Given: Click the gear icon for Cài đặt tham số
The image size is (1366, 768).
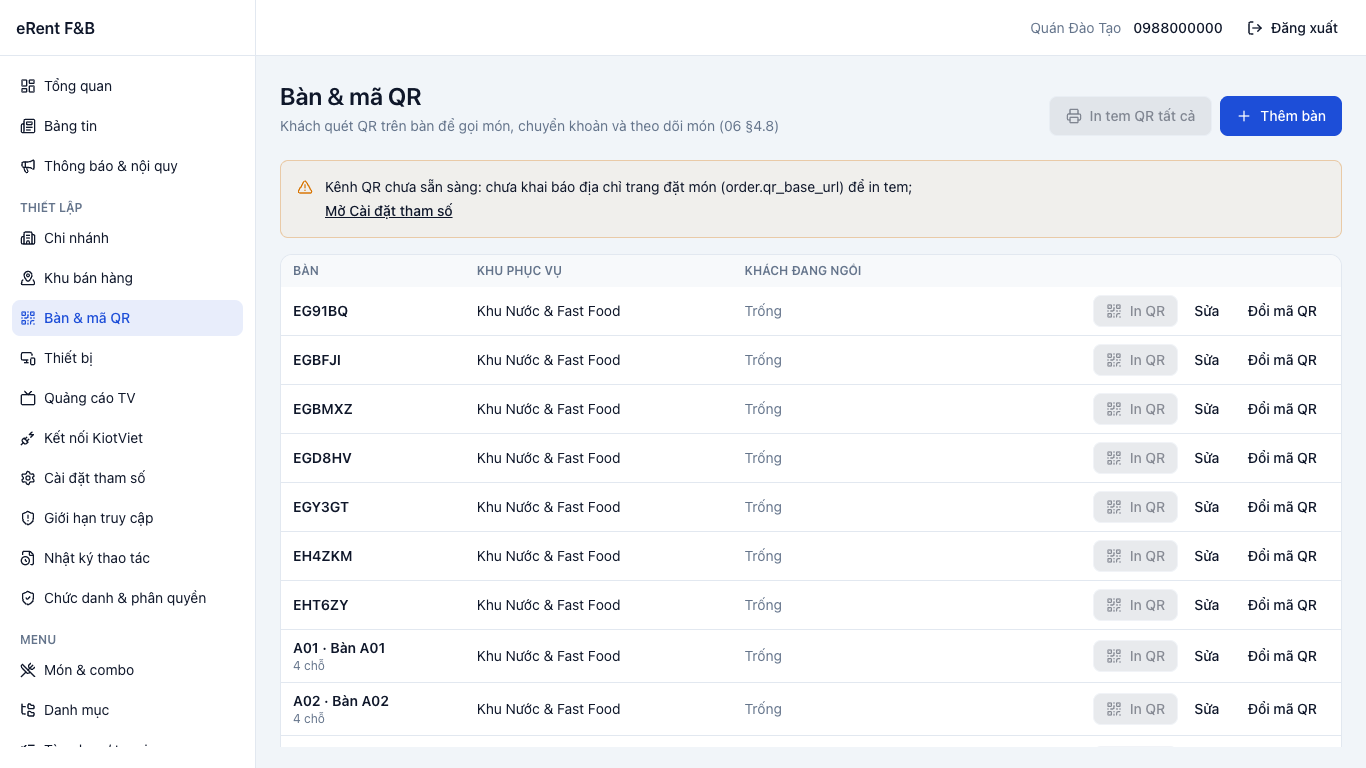Looking at the screenshot, I should 28,478.
